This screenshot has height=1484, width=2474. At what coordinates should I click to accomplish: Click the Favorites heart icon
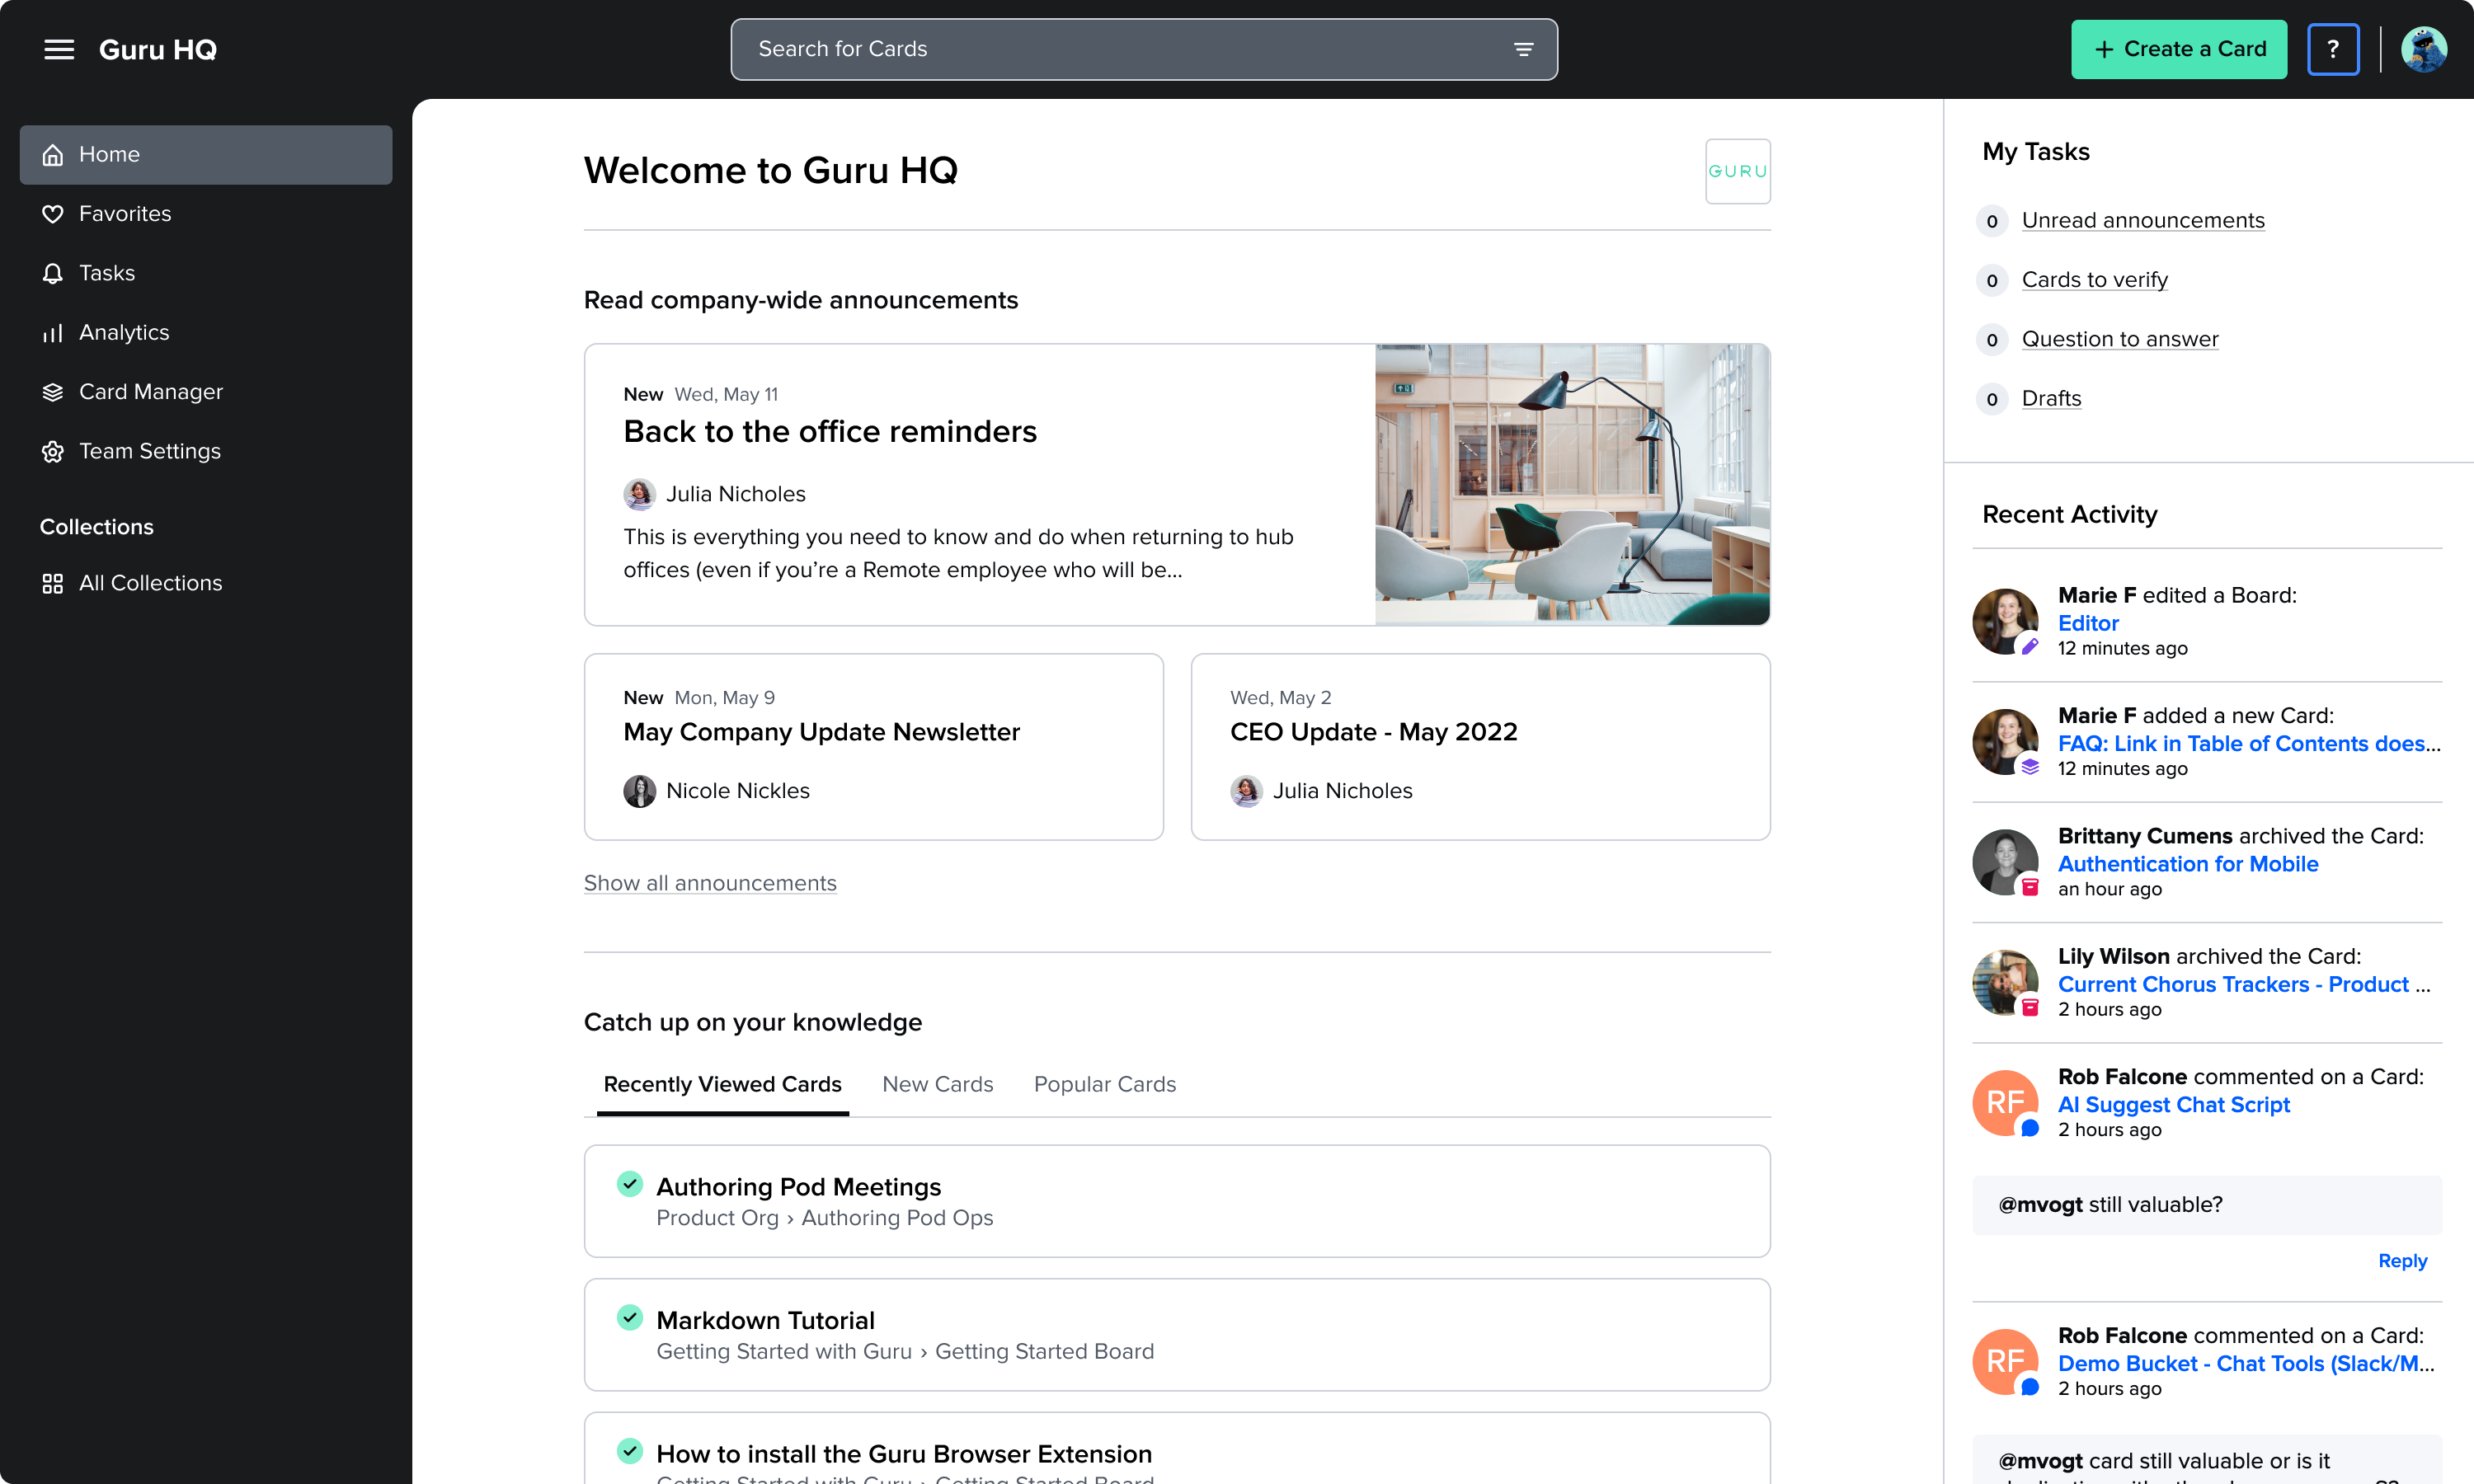[x=53, y=214]
